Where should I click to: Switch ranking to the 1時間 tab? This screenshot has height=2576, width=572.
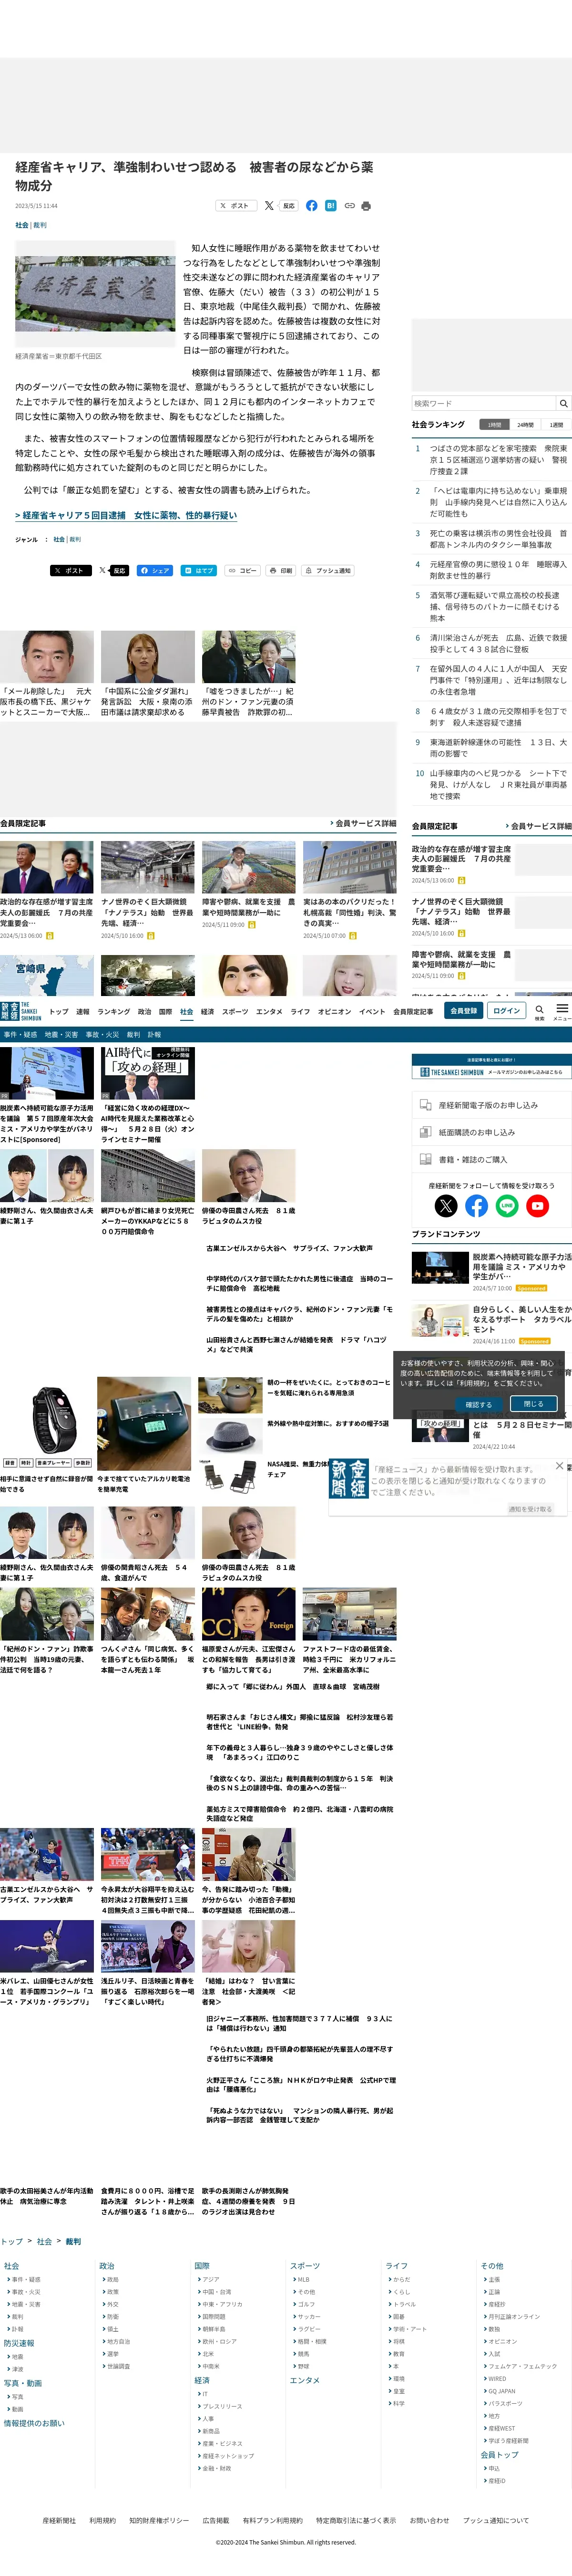point(495,425)
